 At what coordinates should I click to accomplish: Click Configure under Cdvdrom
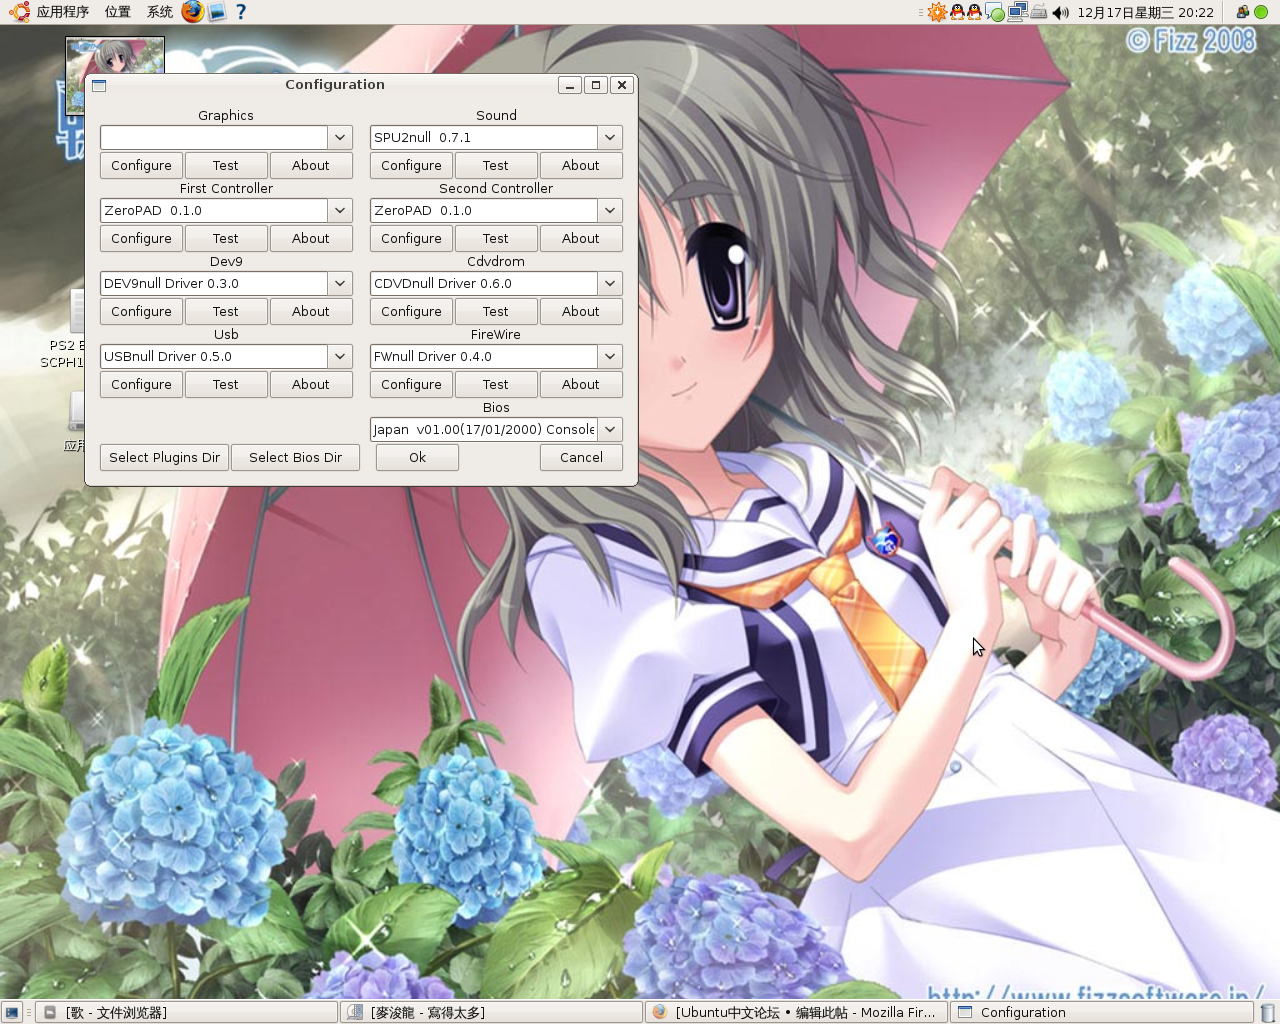411,311
